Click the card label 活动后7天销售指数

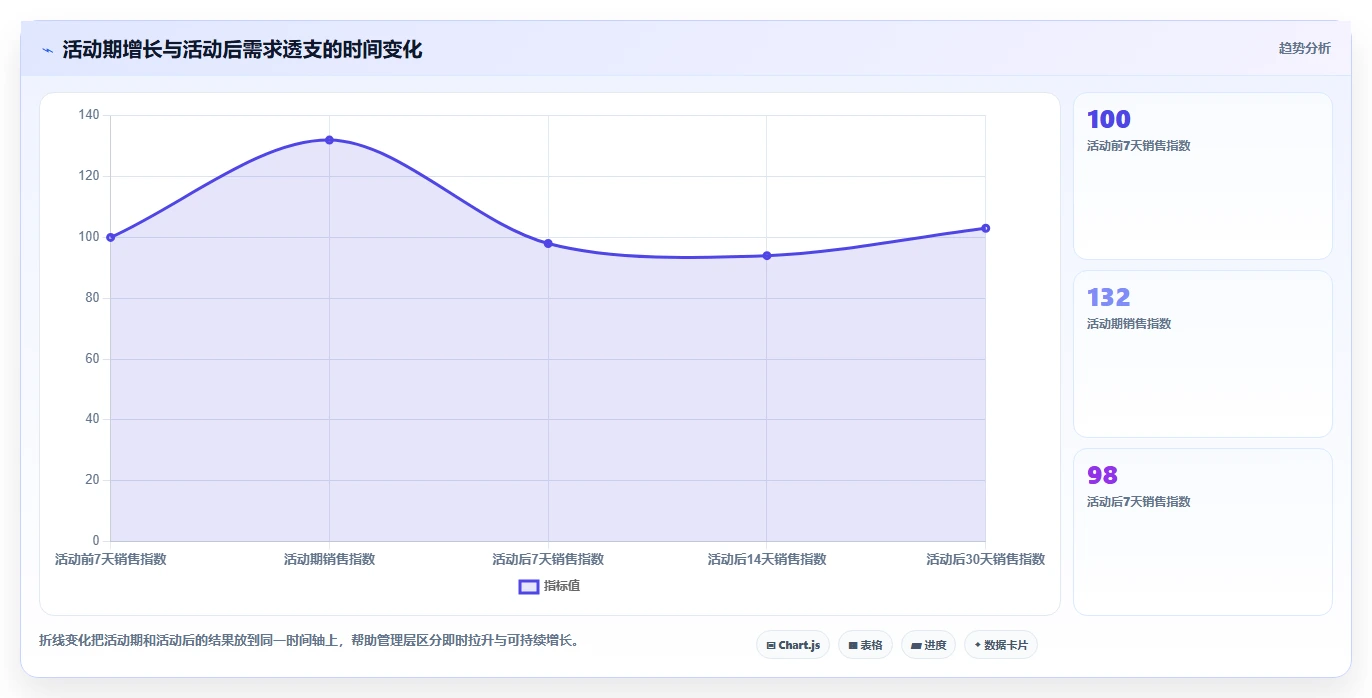[1138, 502]
